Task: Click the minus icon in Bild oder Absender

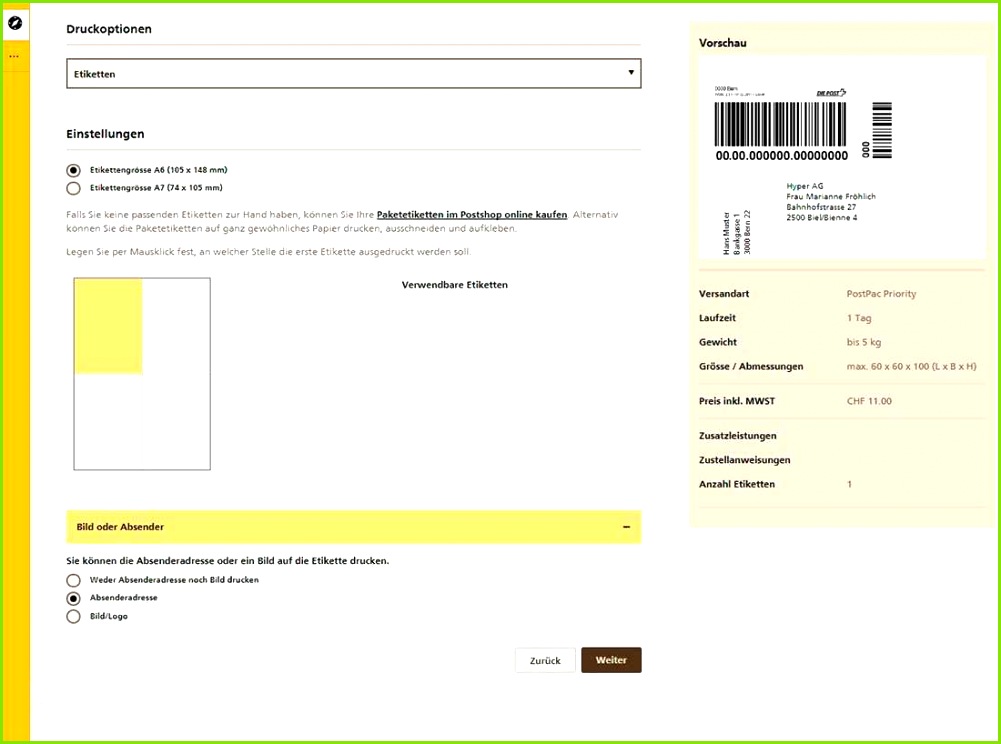Action: pos(626,527)
